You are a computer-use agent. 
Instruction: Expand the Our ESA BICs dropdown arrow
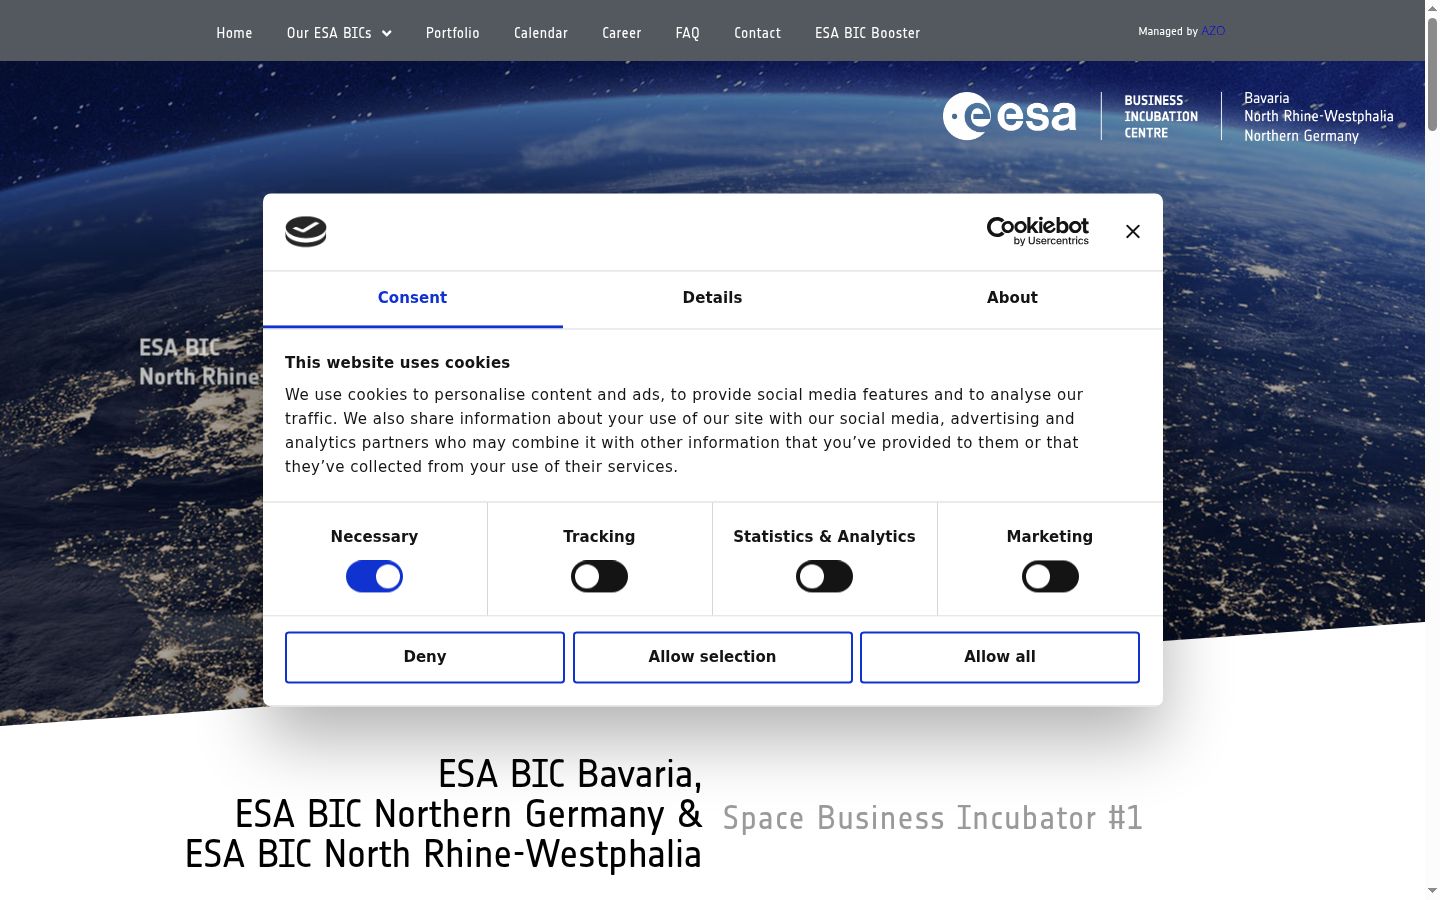[387, 33]
